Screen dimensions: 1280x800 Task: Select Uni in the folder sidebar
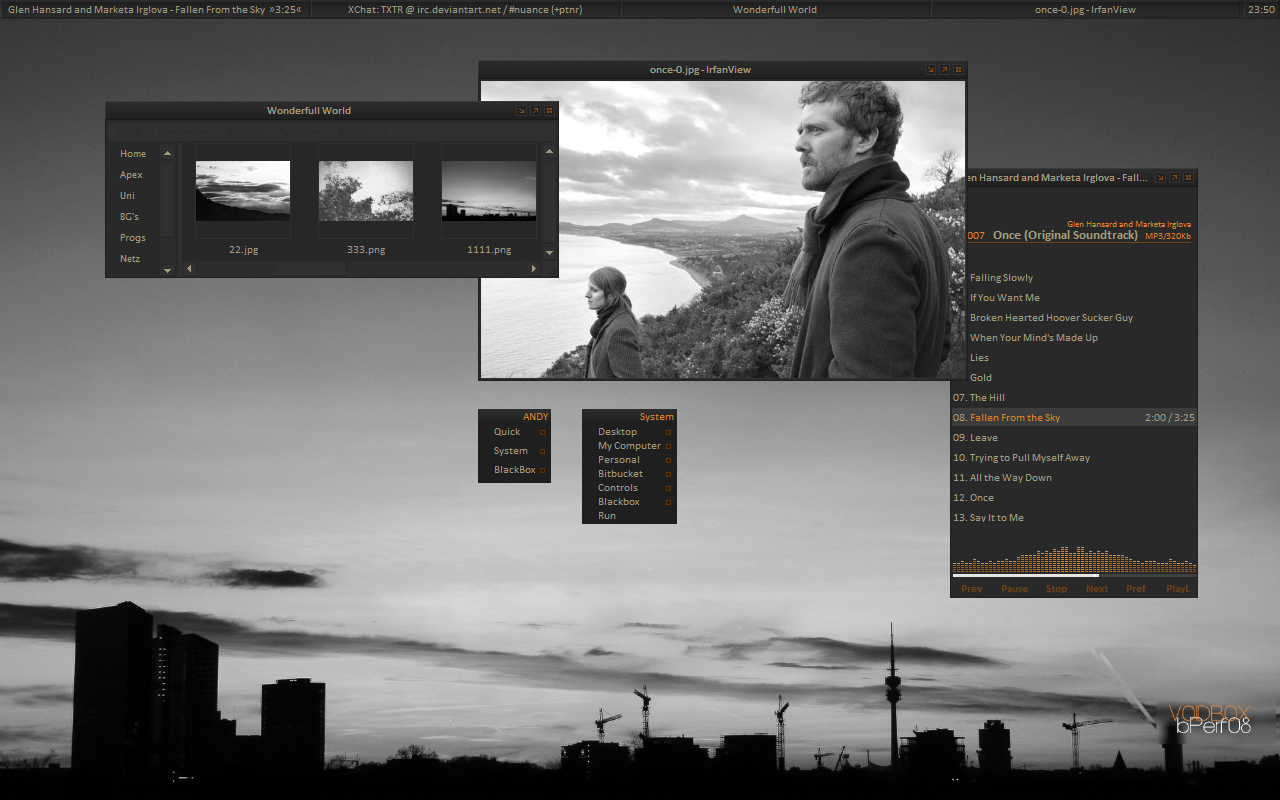tap(127, 196)
